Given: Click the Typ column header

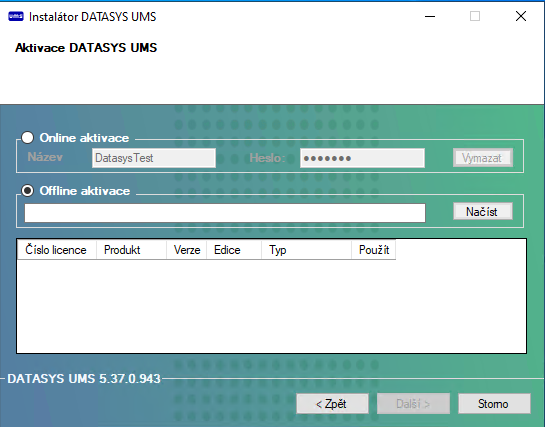Looking at the screenshot, I should [x=306, y=250].
